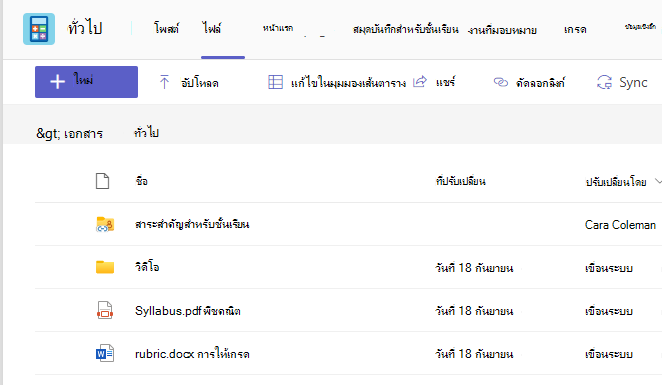Screen dimensions: 662x385
Task: Open the สาระสำคัญสำหรับชั้นเรียน folder
Action: [x=192, y=224]
